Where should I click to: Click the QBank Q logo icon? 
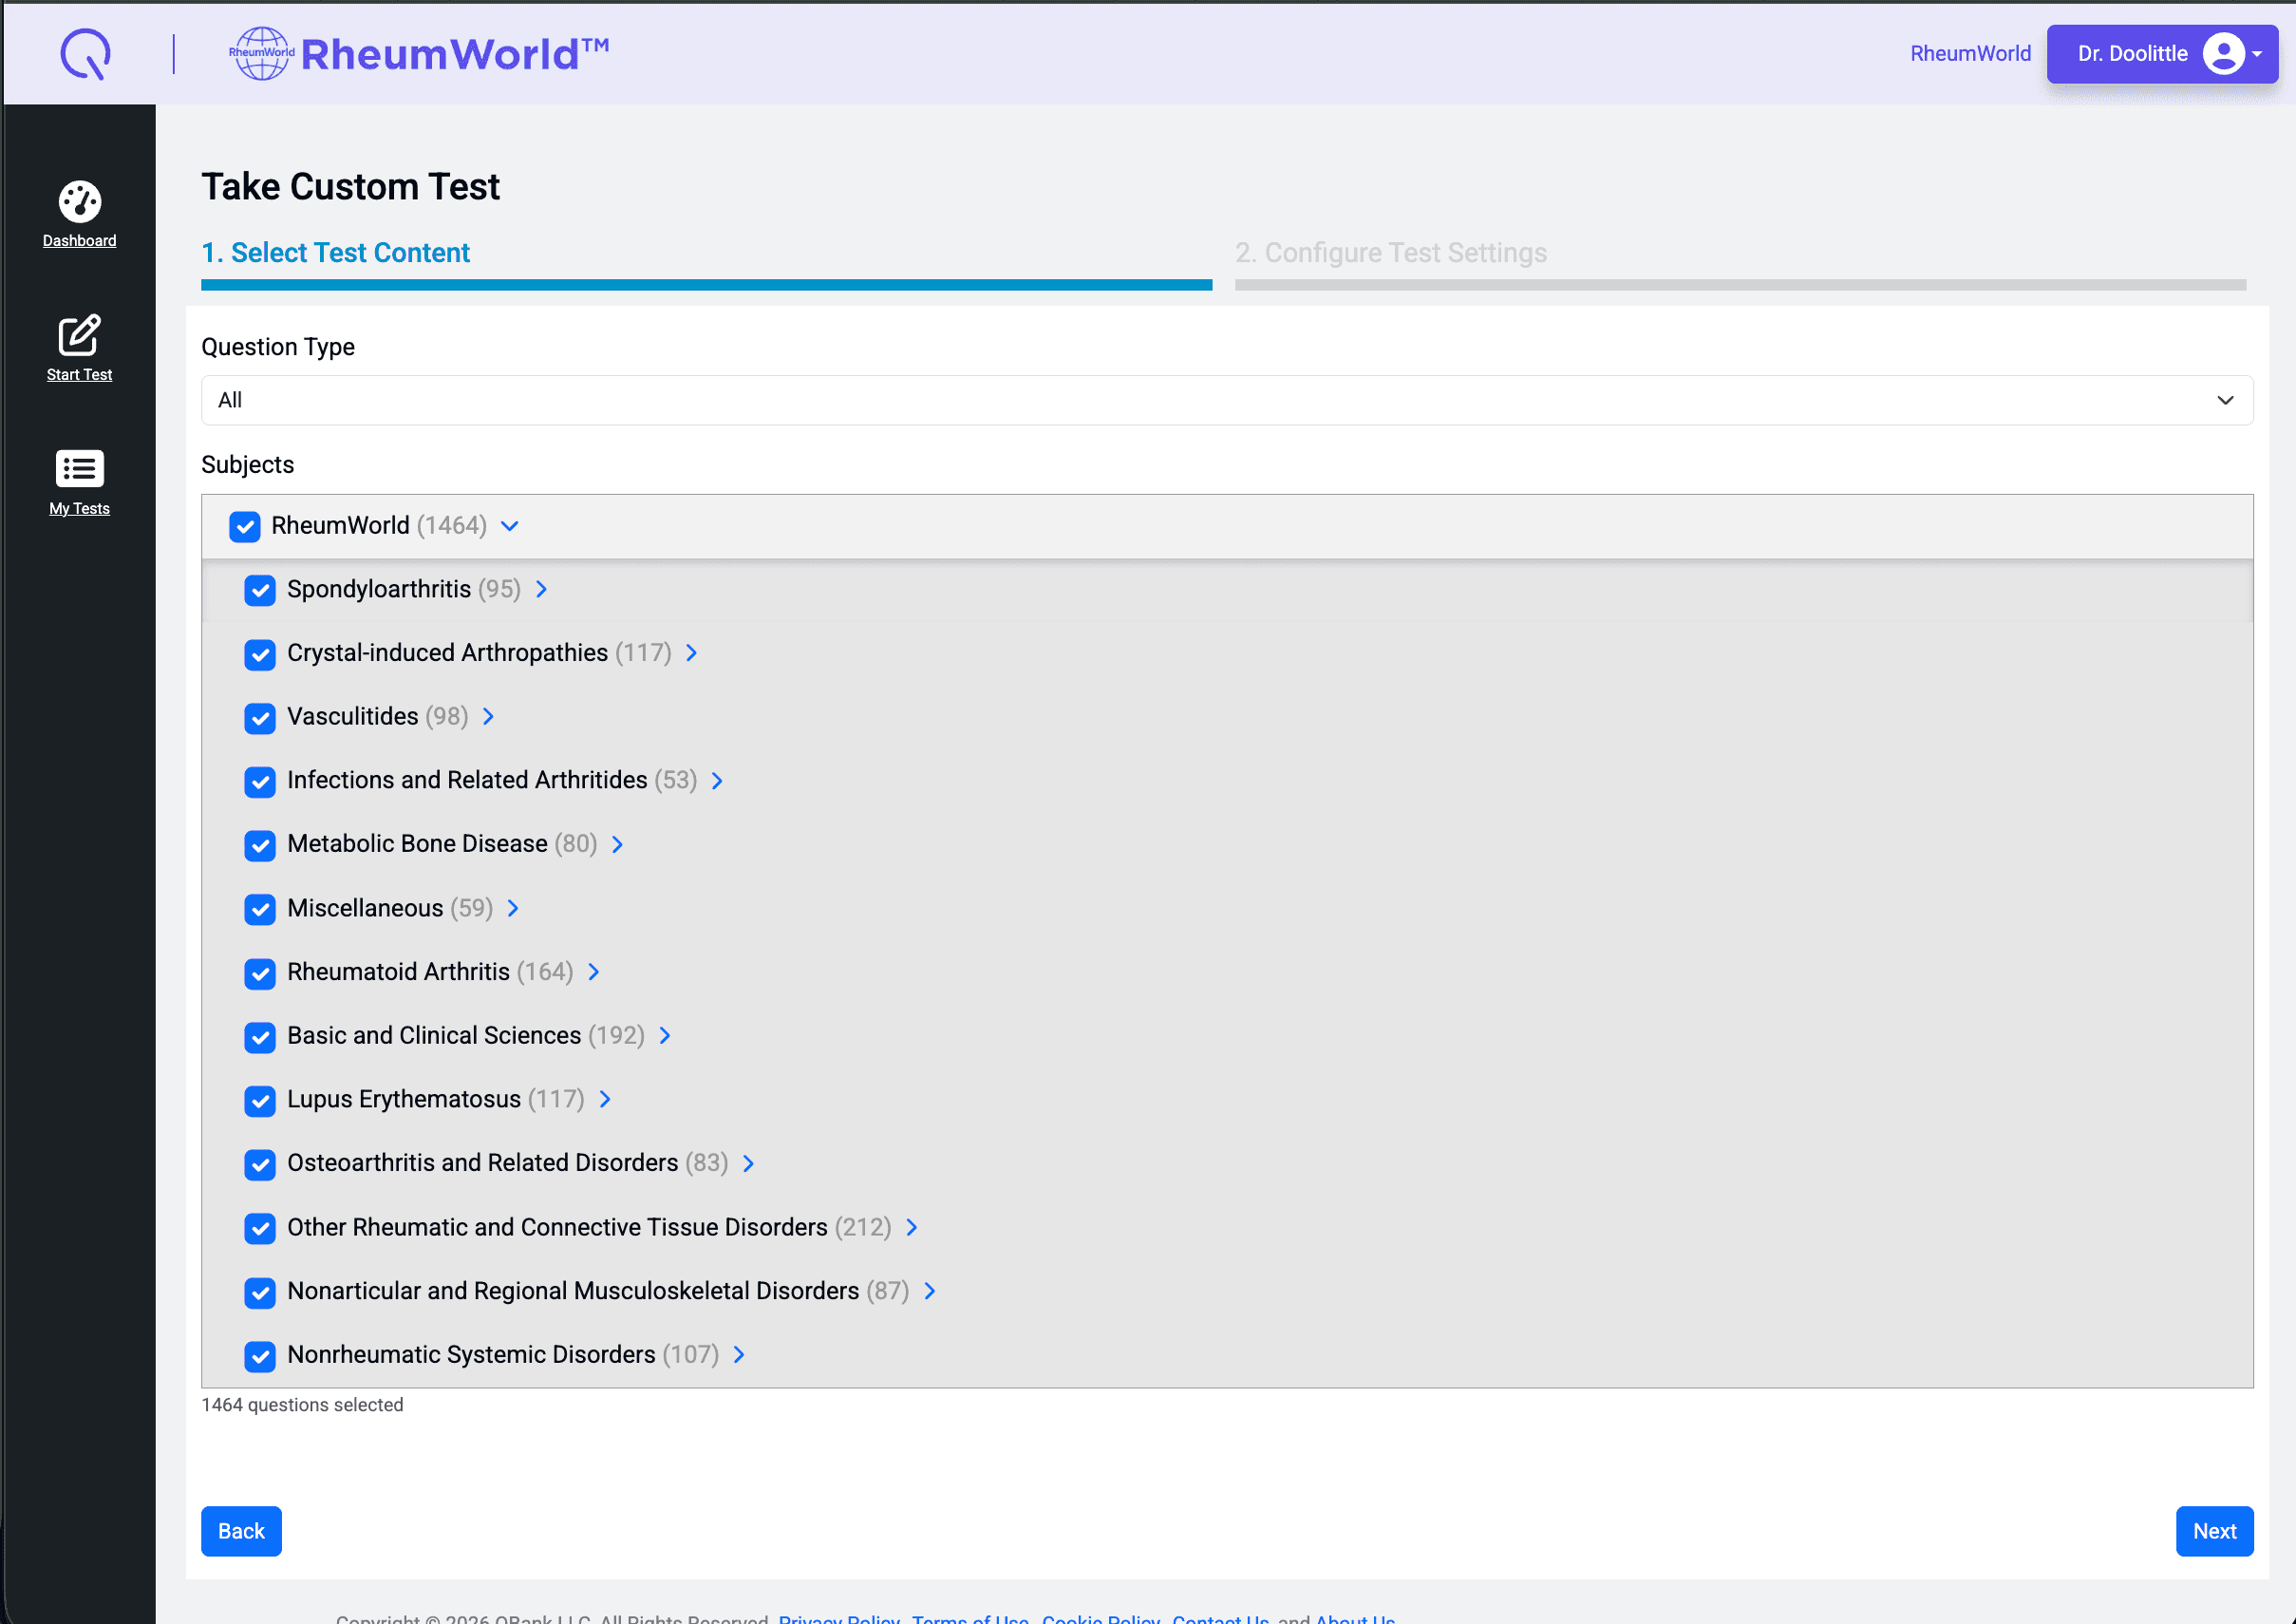pos(85,53)
